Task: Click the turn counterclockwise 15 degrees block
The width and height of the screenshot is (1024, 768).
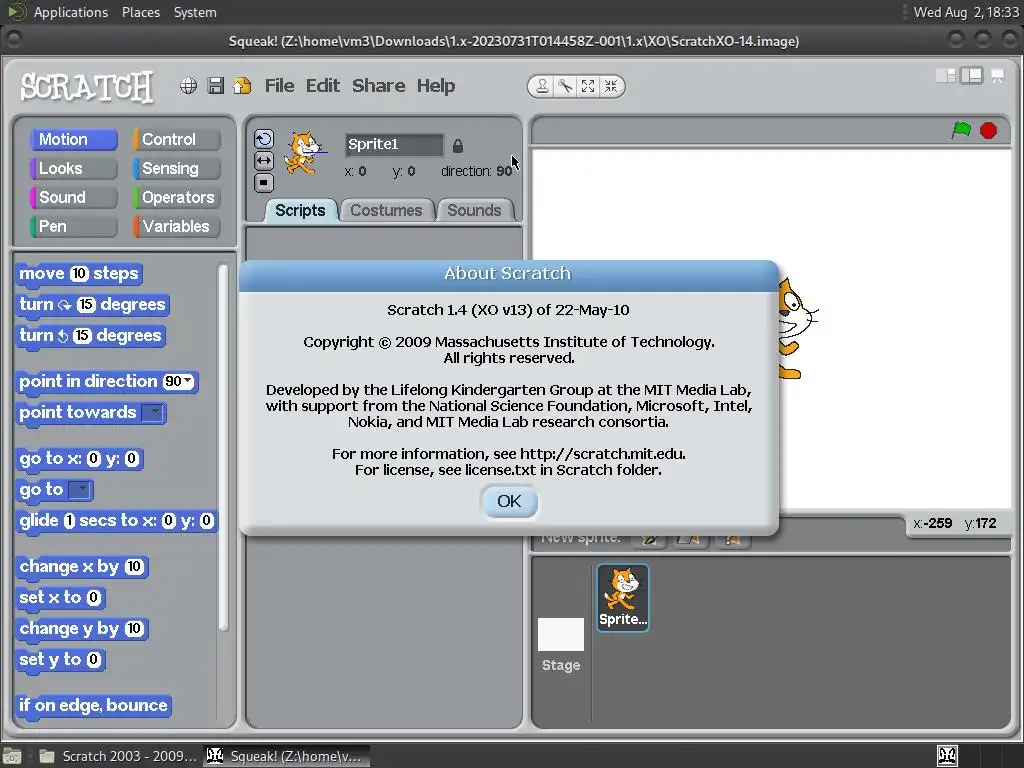Action: pos(91,336)
